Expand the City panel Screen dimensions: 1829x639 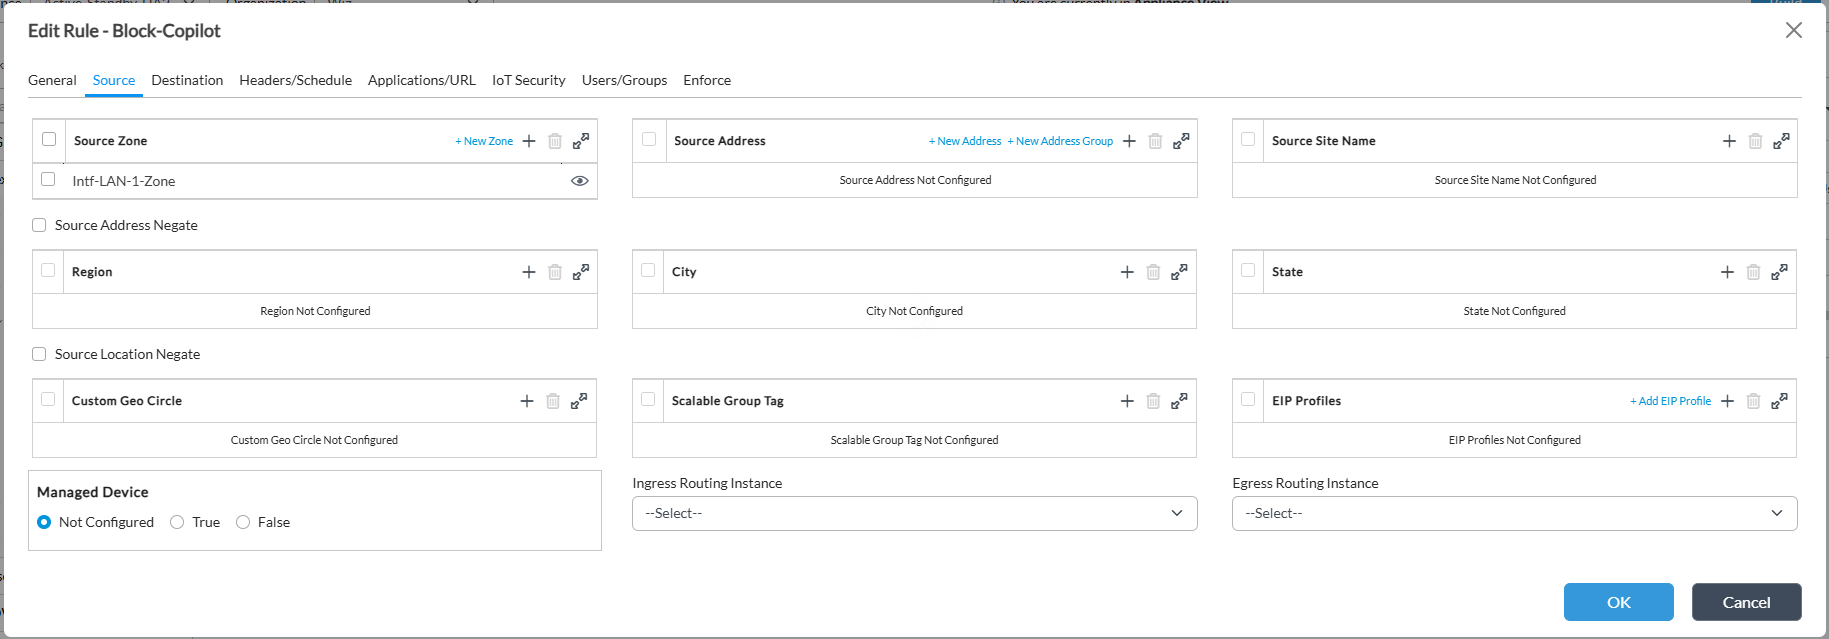1179,272
